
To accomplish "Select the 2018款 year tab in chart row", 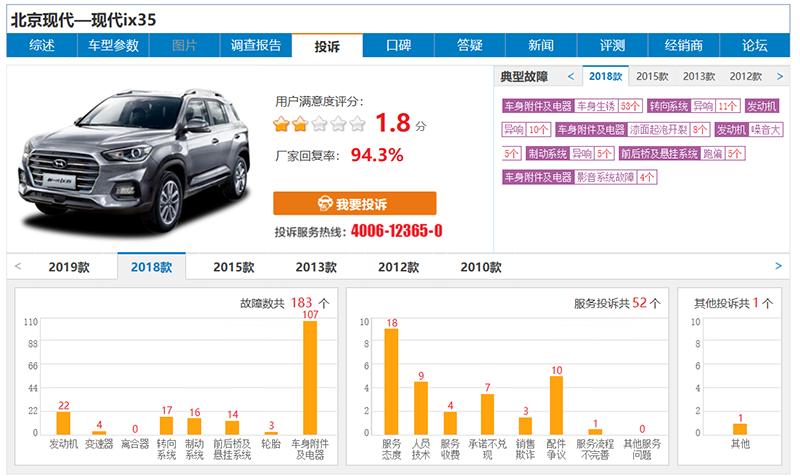I will point(152,266).
